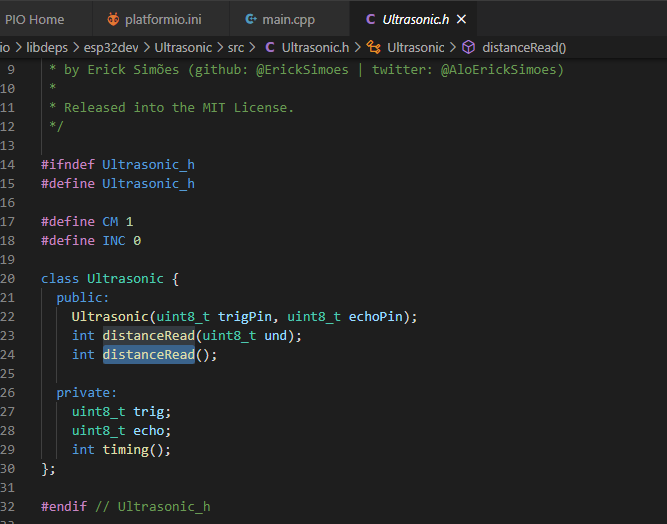Expand the esp32dev breadcrumb folder
The image size is (667, 524).
point(112,47)
